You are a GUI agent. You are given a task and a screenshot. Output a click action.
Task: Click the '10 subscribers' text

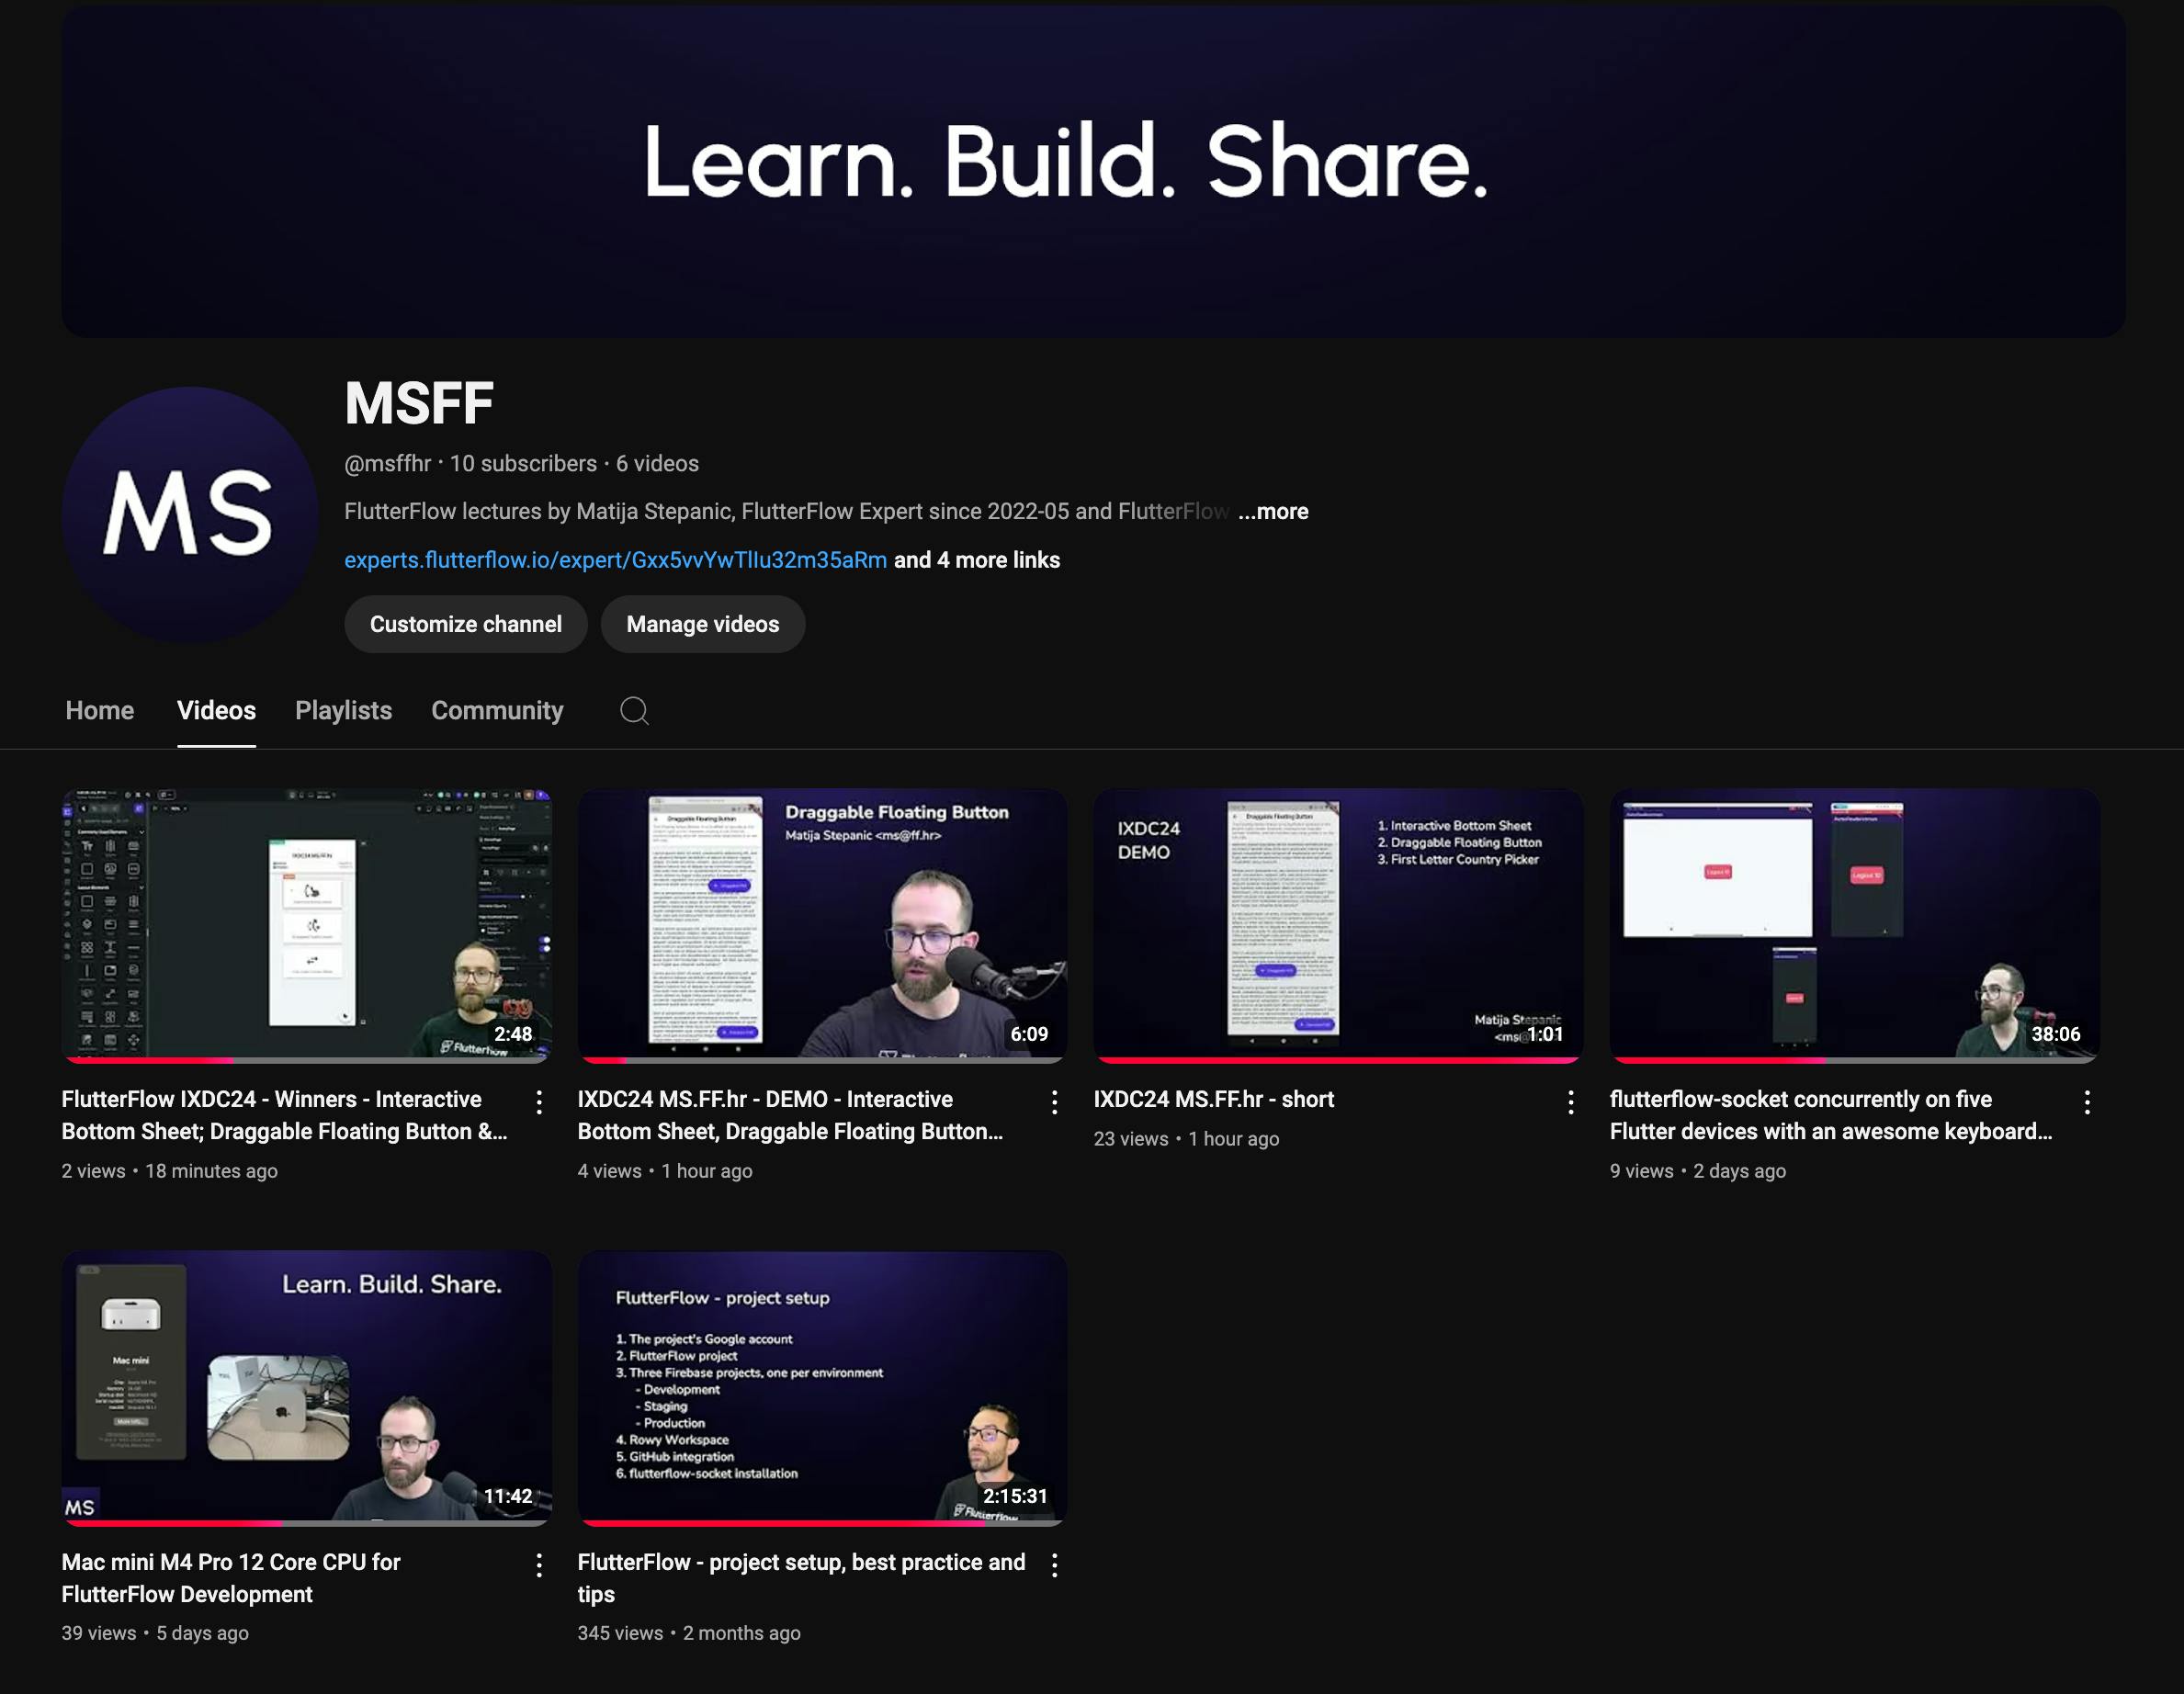click(523, 463)
